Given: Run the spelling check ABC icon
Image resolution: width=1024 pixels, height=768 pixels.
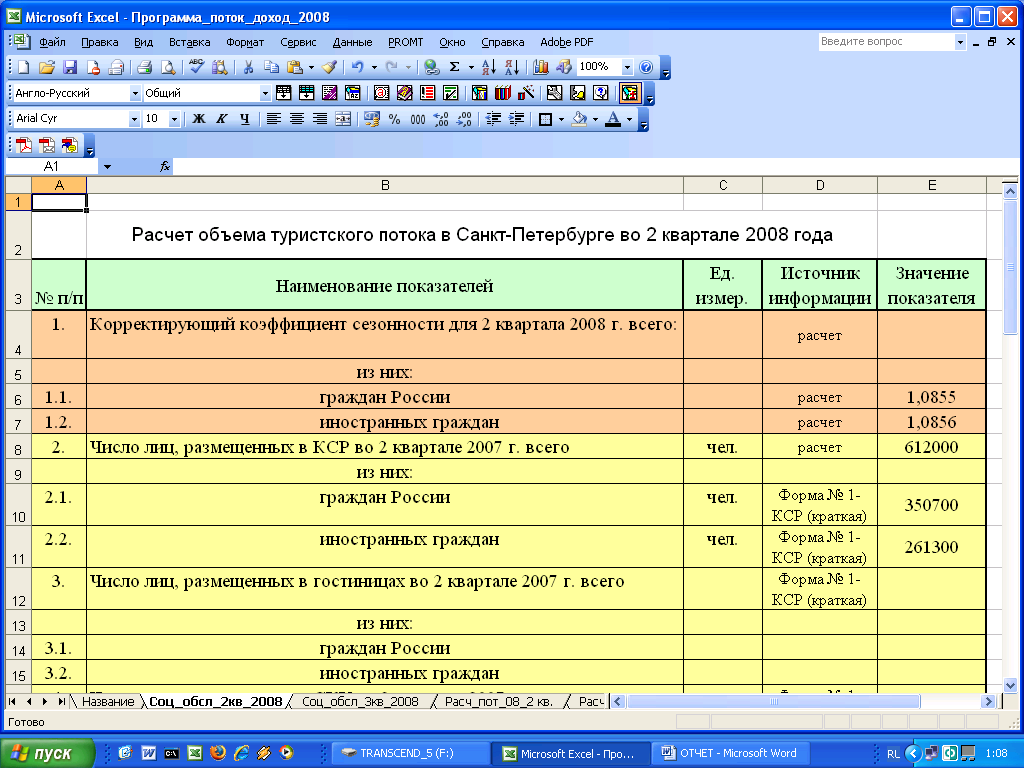Looking at the screenshot, I should [197, 67].
